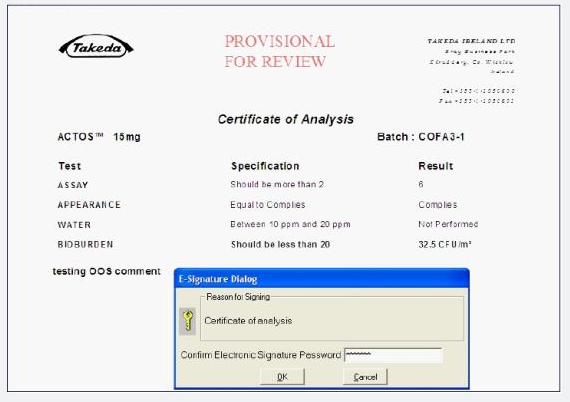Click the Takeda Ireland Ltd address block
This screenshot has width=570, height=402.
pyautogui.click(x=472, y=71)
